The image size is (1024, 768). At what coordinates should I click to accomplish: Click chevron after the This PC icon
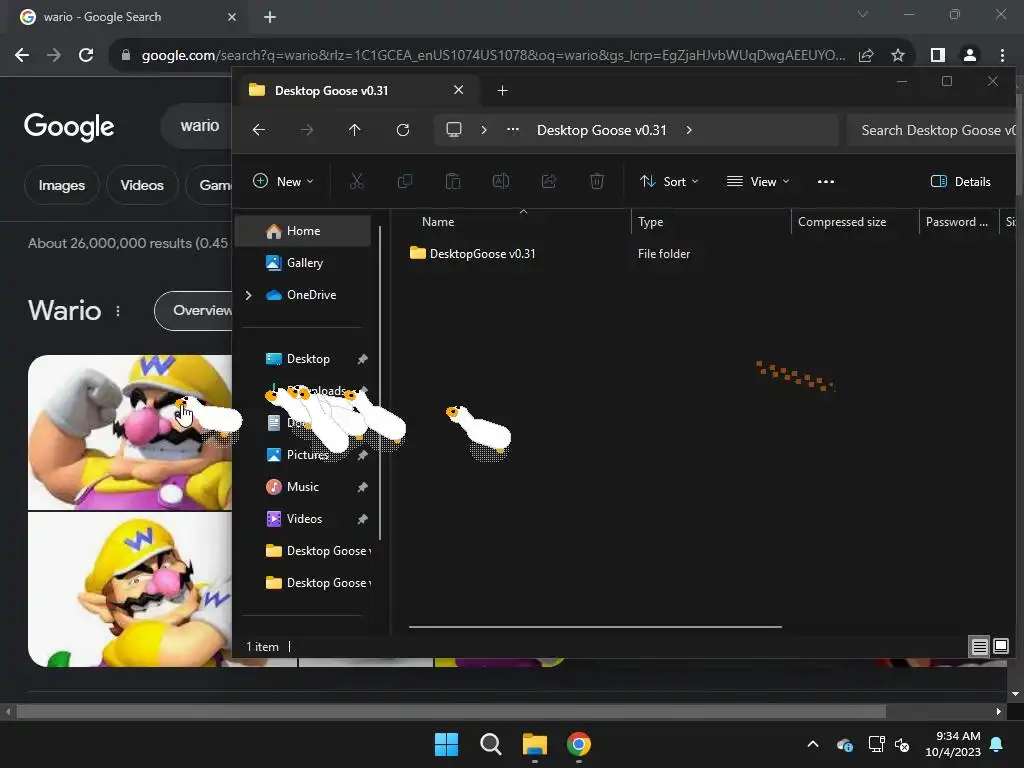click(x=484, y=130)
